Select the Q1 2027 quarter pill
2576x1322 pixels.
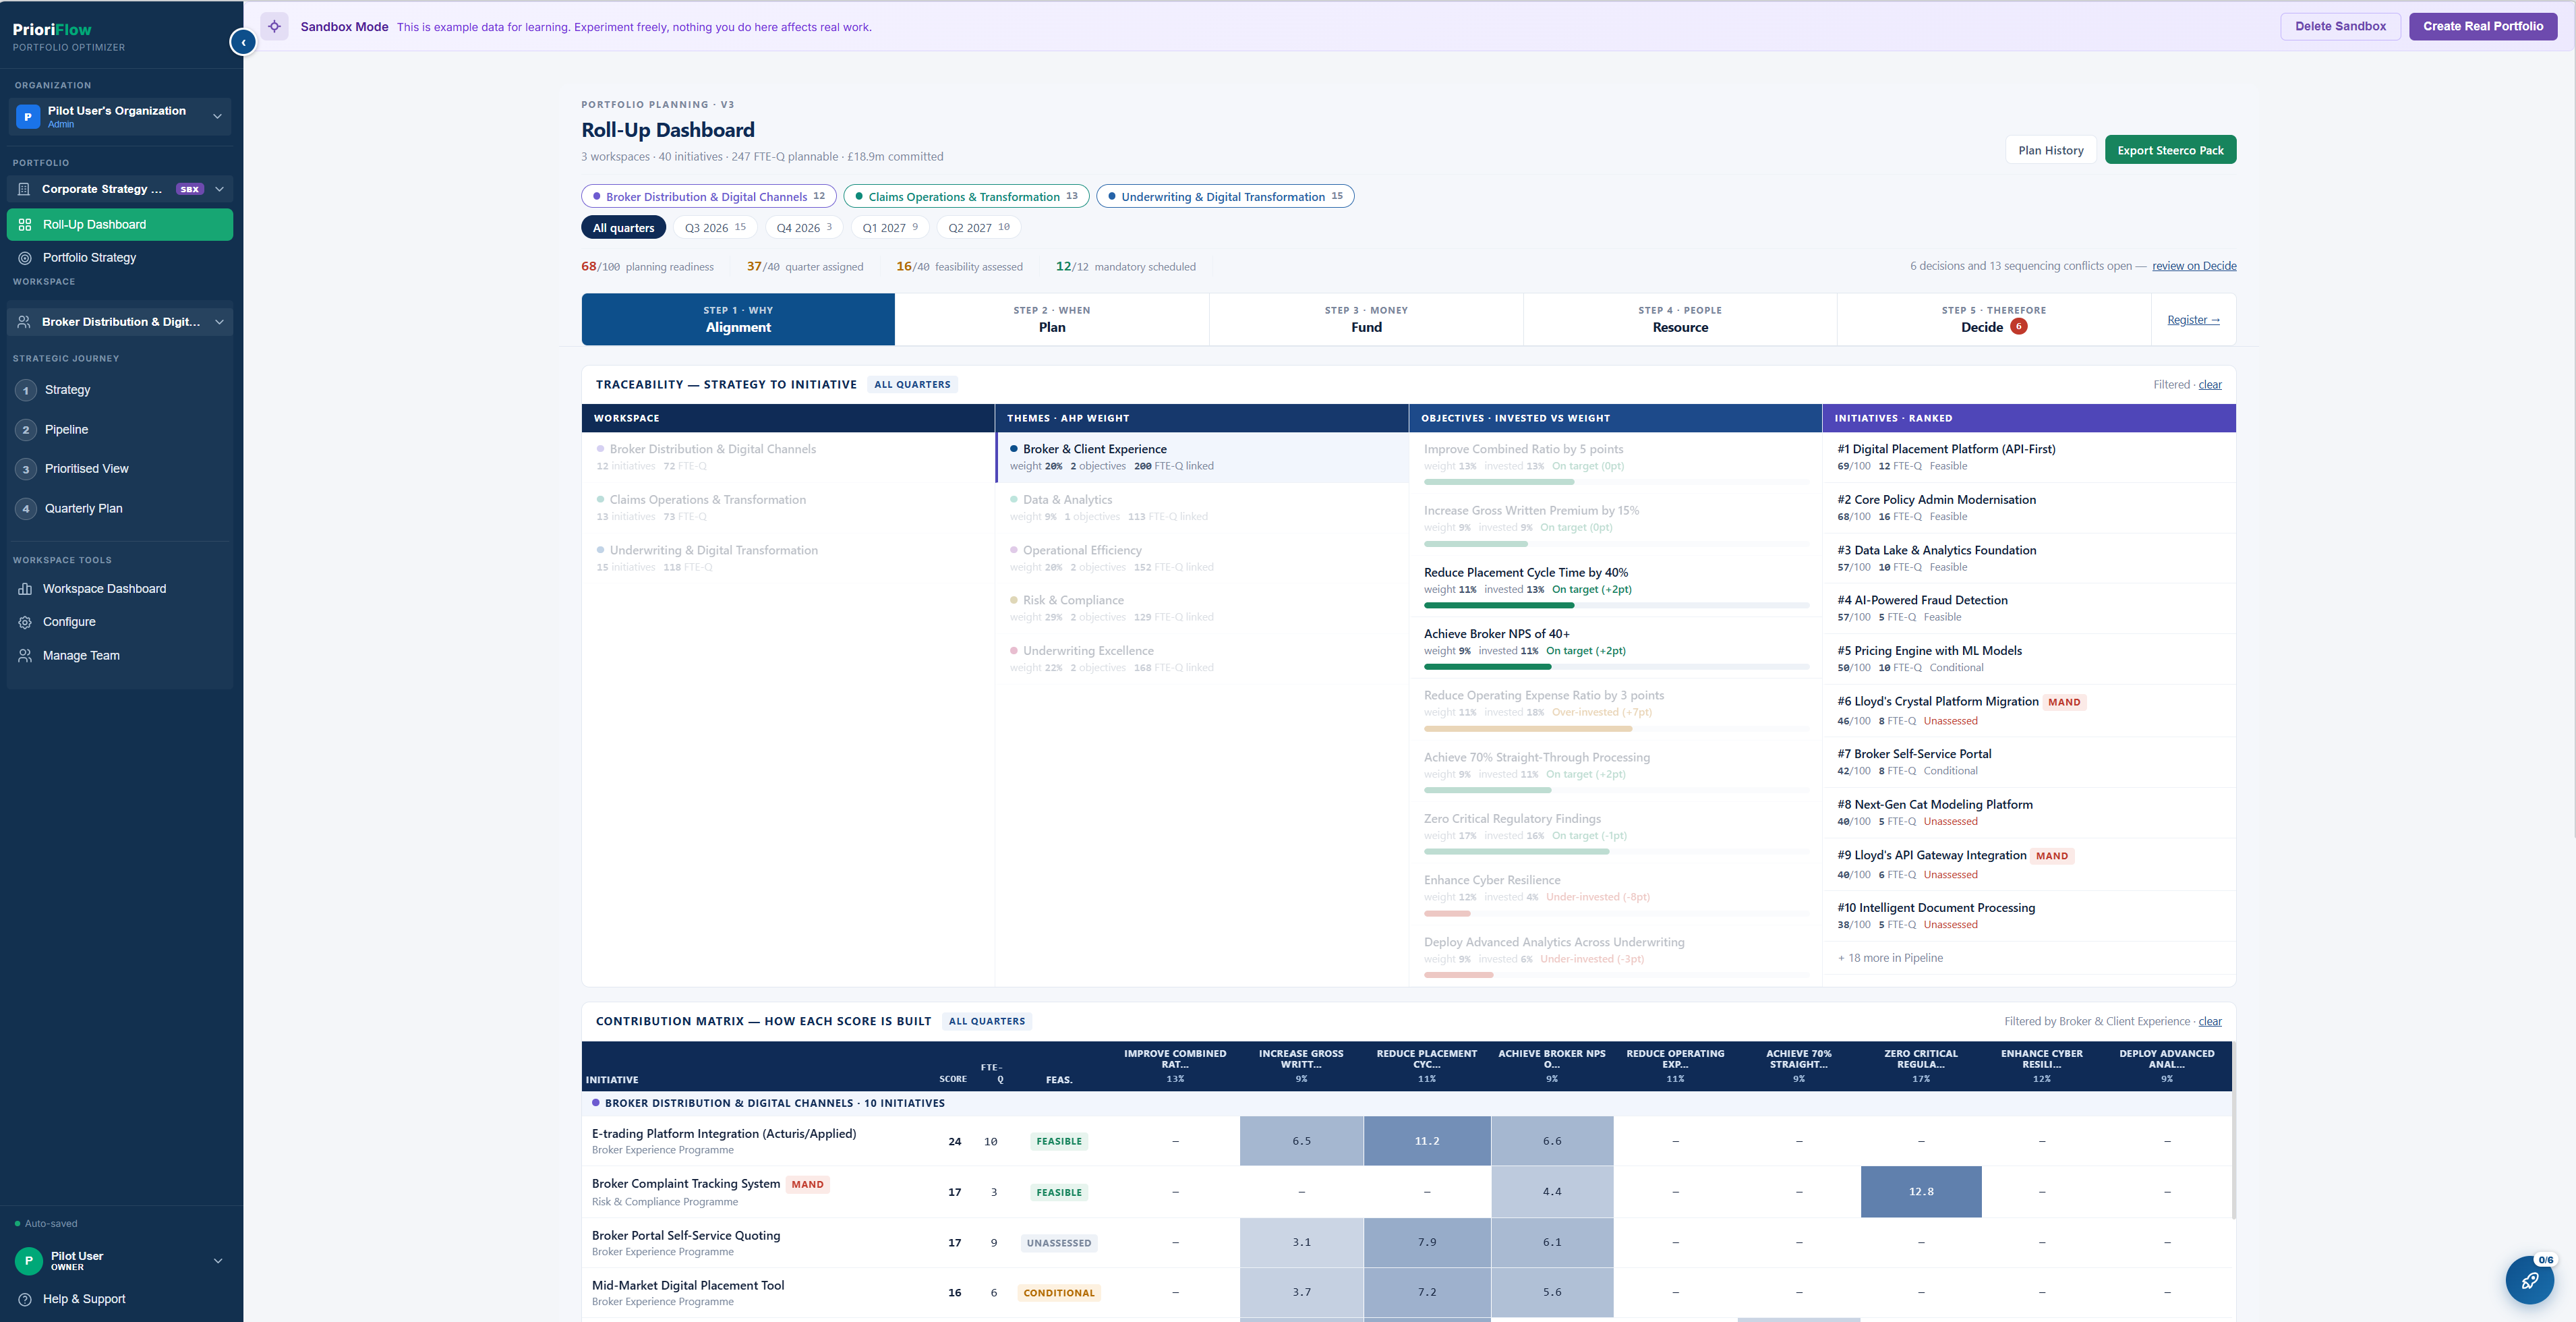[890, 228]
